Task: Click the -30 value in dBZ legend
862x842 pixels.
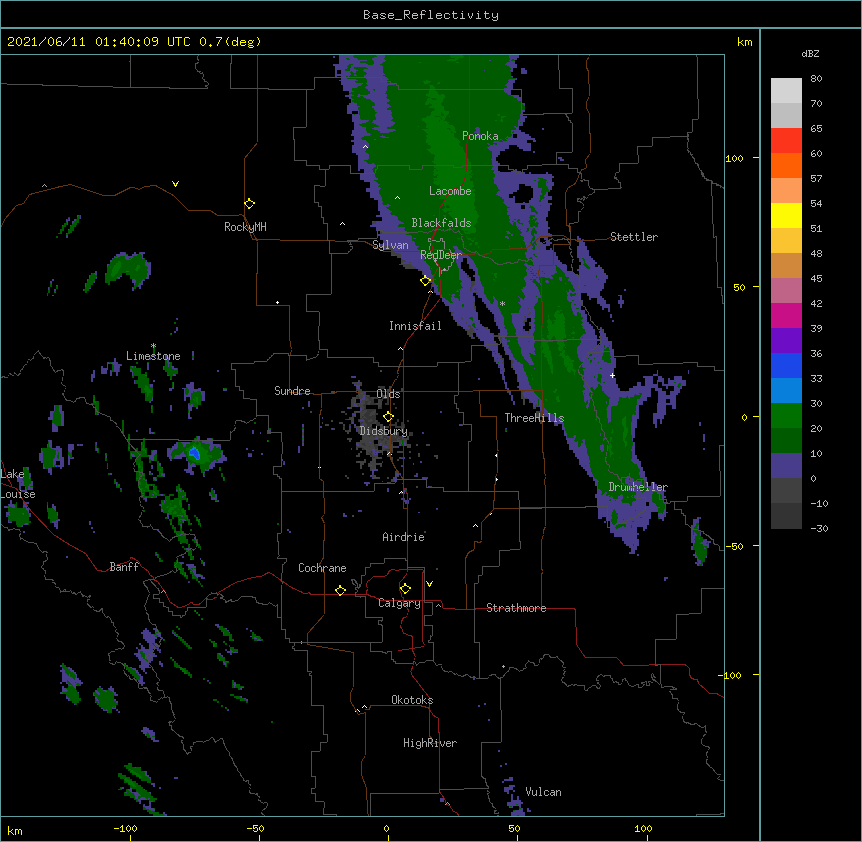Action: [819, 529]
